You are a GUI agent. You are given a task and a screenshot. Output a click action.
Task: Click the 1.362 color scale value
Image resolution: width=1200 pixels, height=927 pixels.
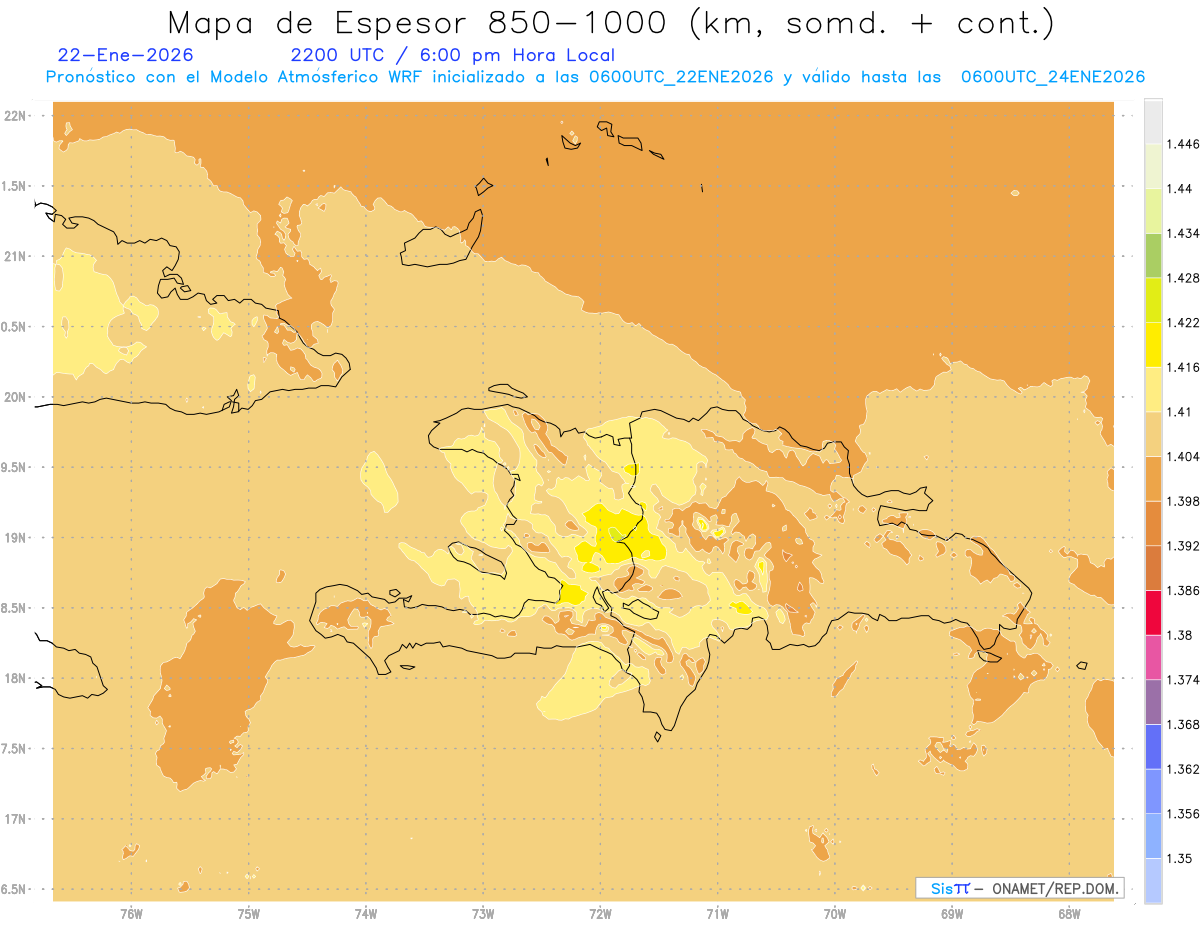click(1185, 769)
